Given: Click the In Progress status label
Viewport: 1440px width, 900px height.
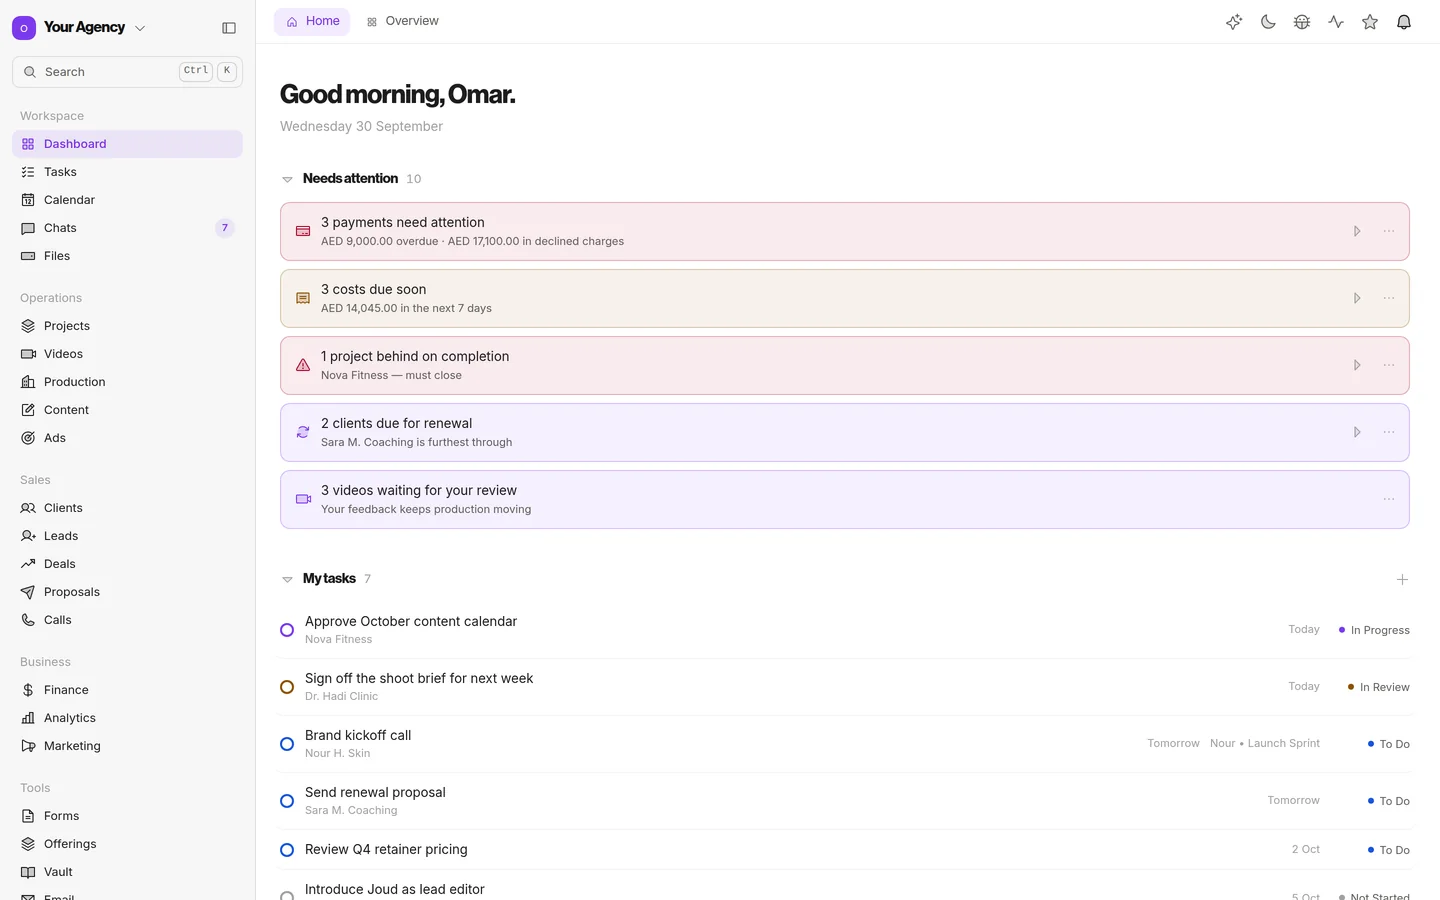Looking at the screenshot, I should 1374,630.
